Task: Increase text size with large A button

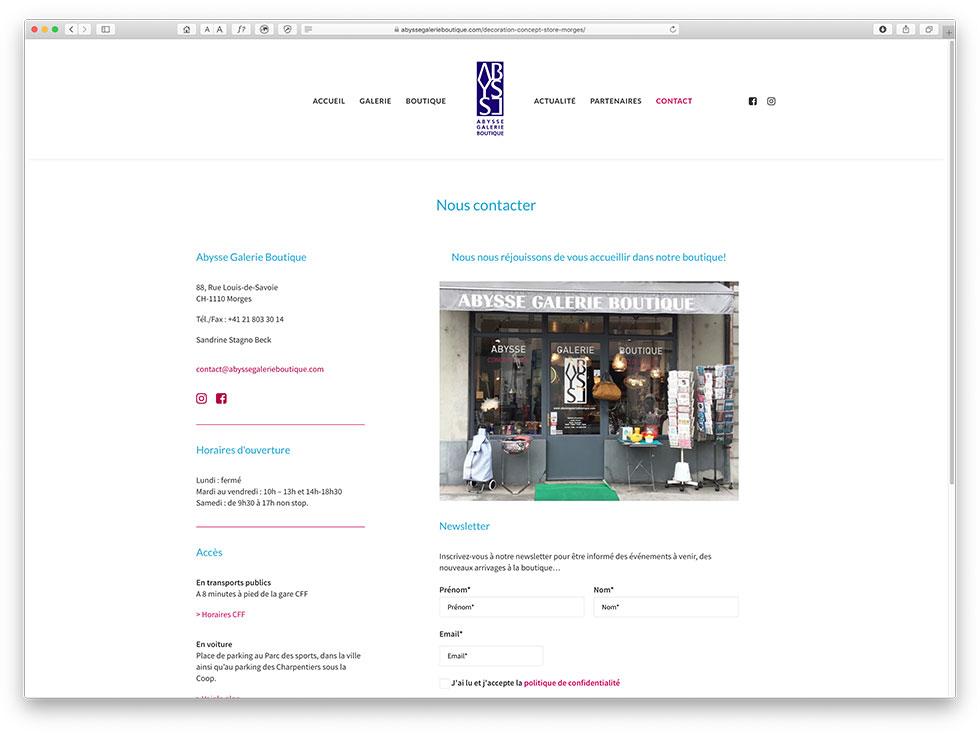Action: tap(219, 29)
